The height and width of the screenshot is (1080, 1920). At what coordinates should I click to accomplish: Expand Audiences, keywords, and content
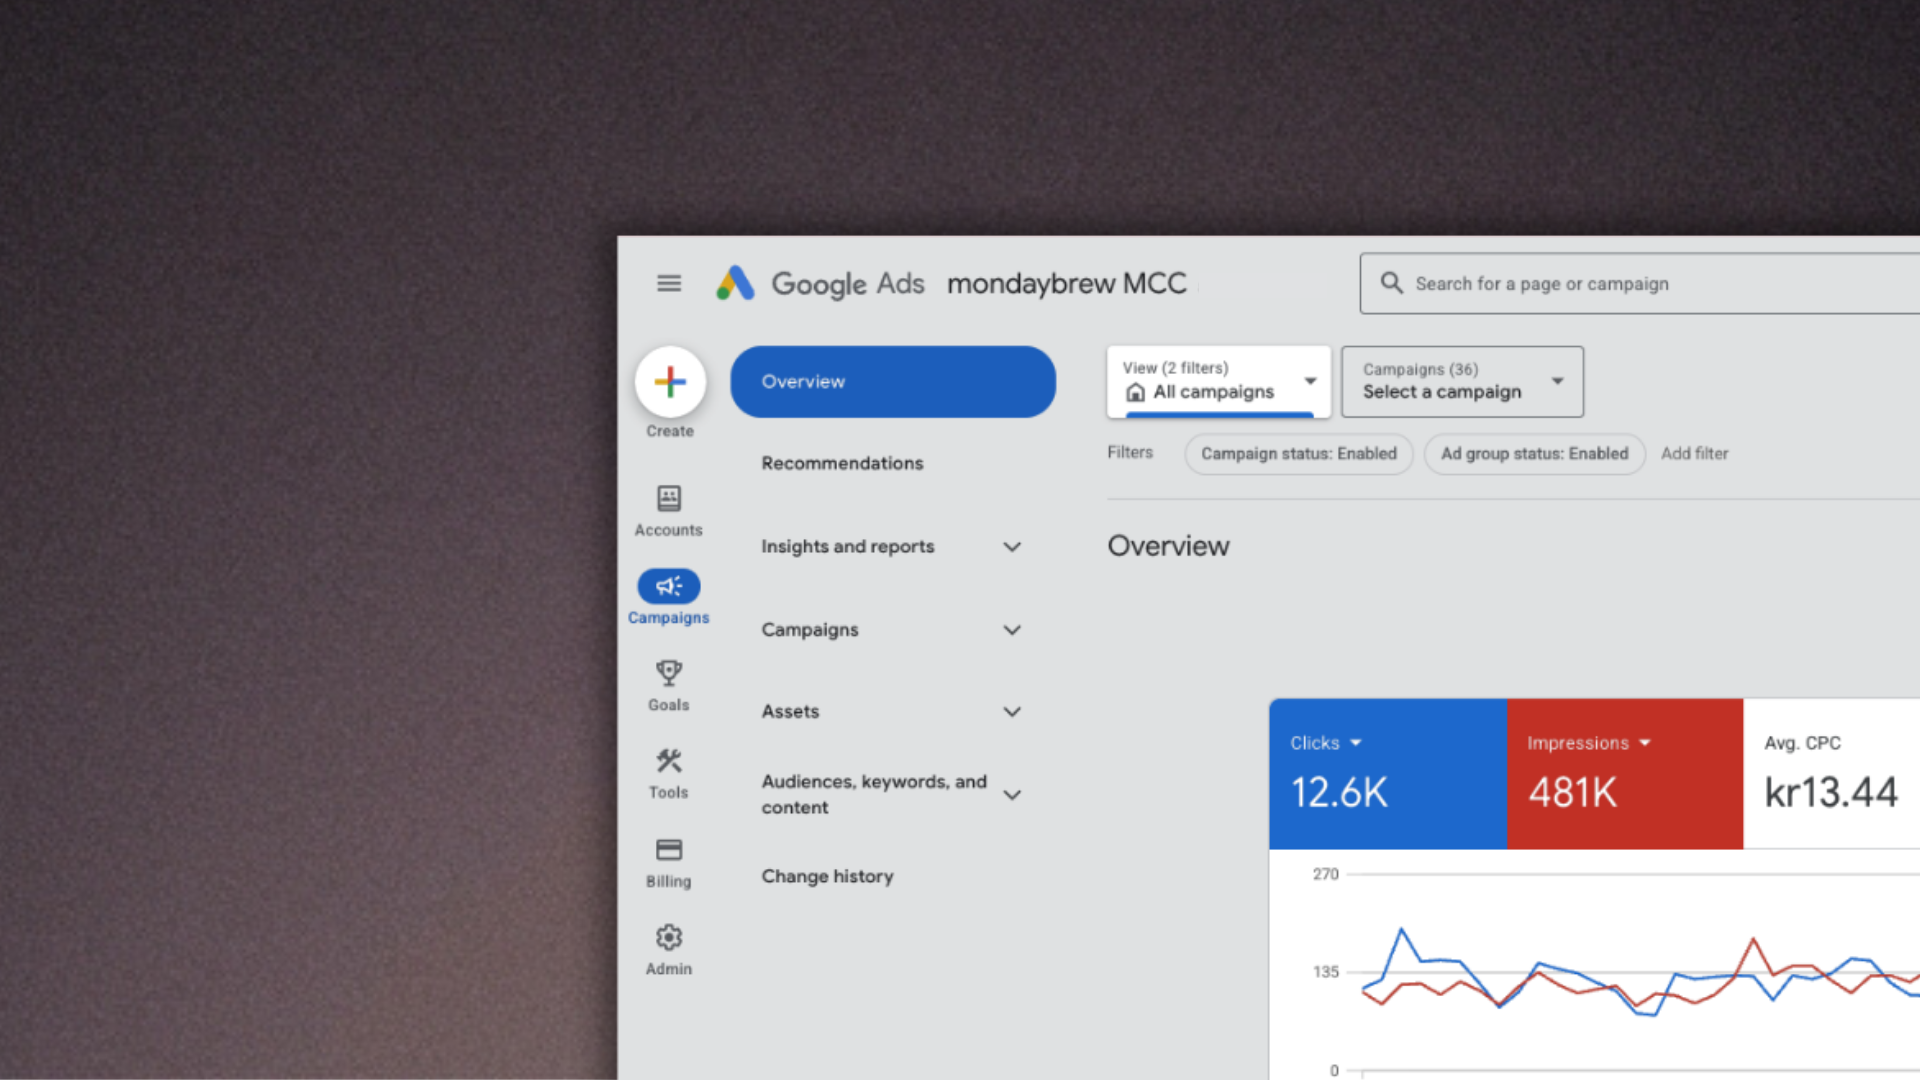[x=1012, y=795]
